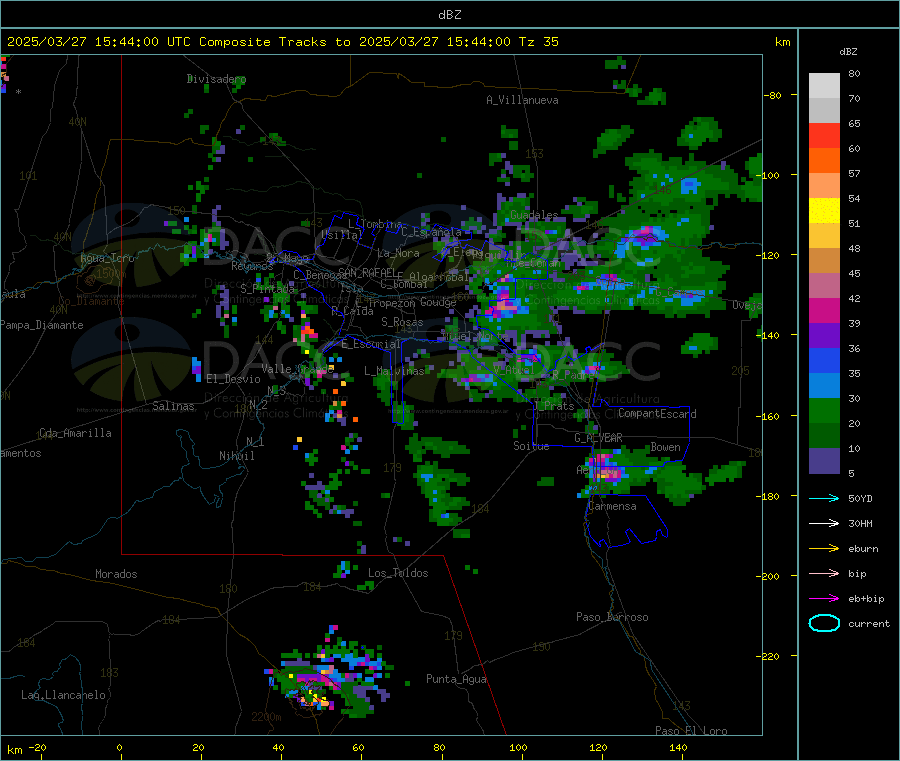Screen dimensions: 900x761
Task: Click the Los_Toldos map label
Action: pos(398,573)
